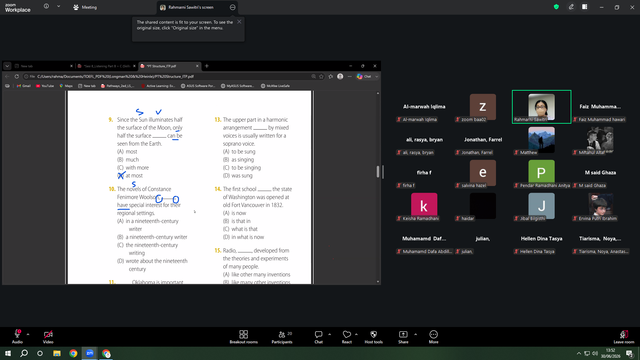
Task: Select the pink 'k' Keisha Ramadhani tile
Action: pos(424,206)
